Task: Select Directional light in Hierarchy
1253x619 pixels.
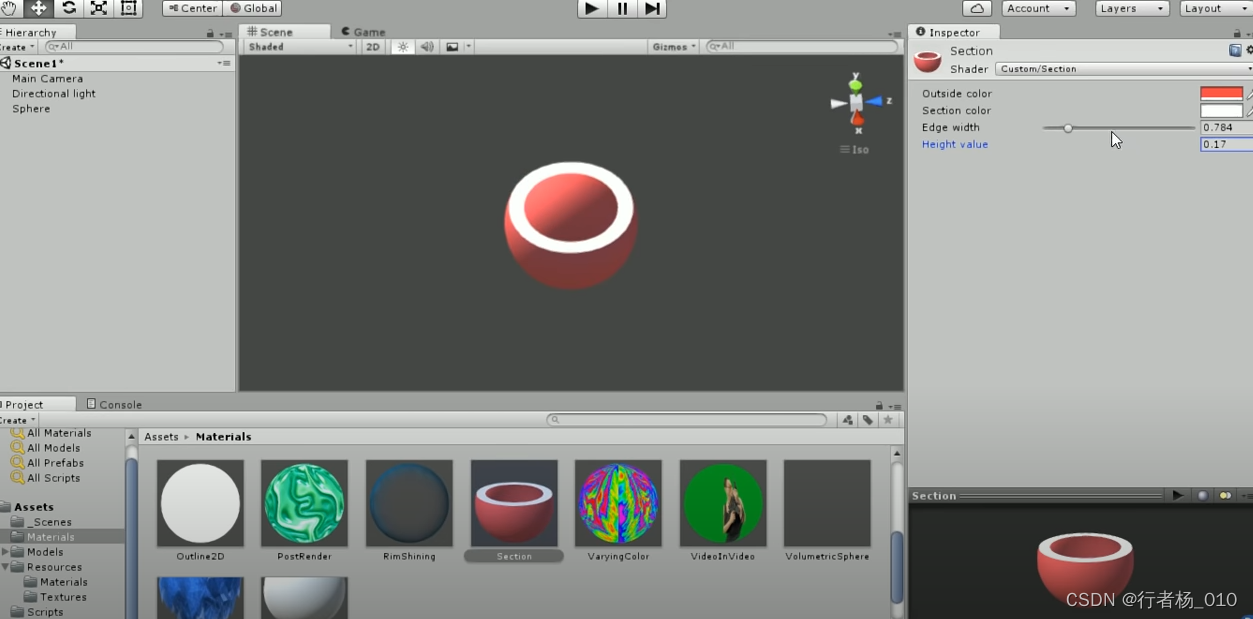Action: pos(54,94)
